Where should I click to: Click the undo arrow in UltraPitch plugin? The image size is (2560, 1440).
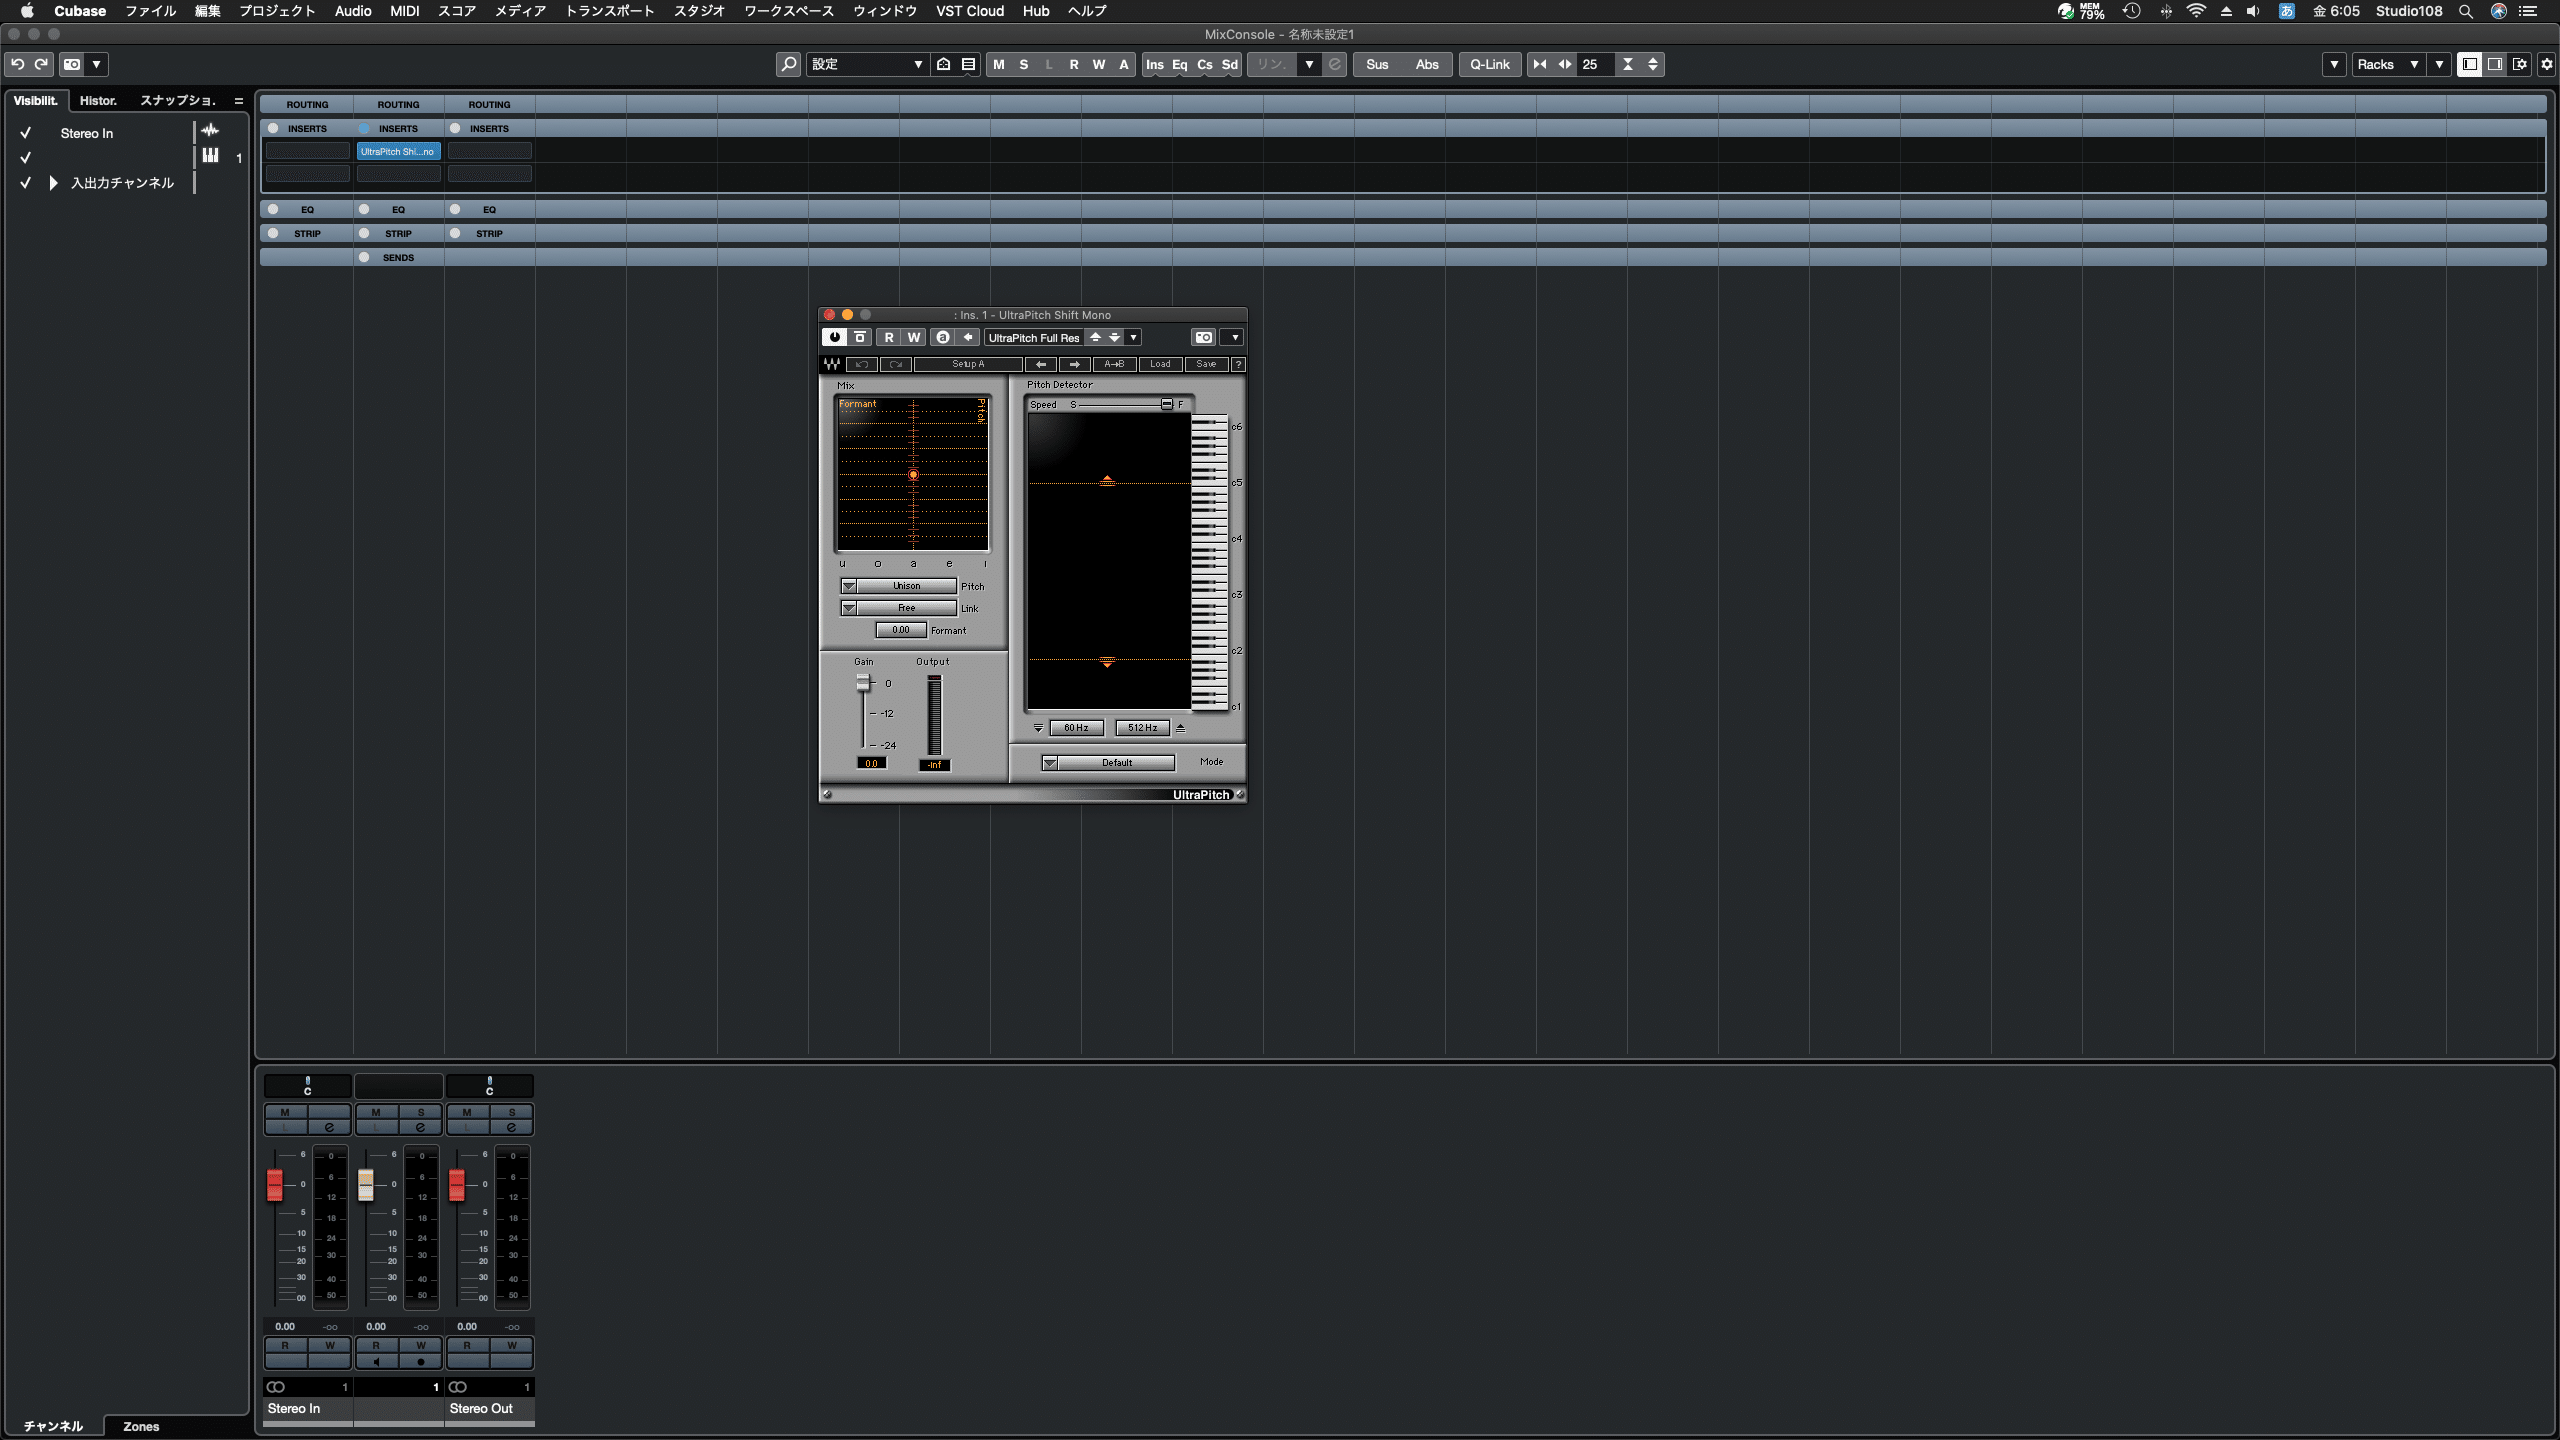coord(862,366)
